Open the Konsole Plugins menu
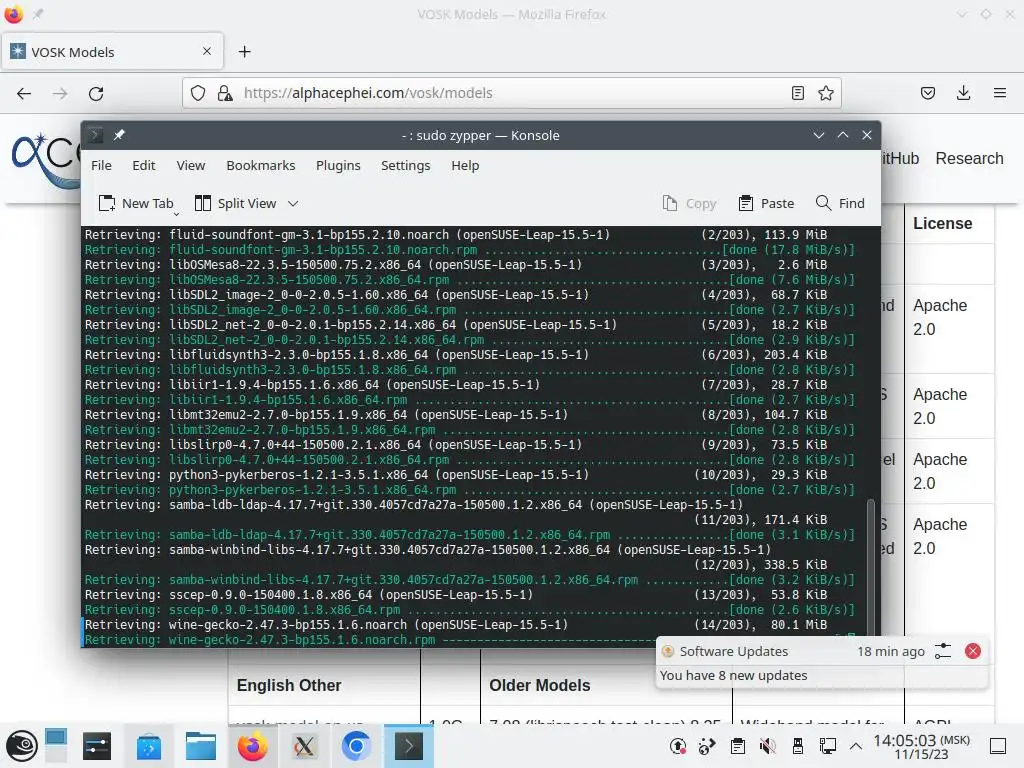Screen dimensions: 1024x768 coord(338,166)
